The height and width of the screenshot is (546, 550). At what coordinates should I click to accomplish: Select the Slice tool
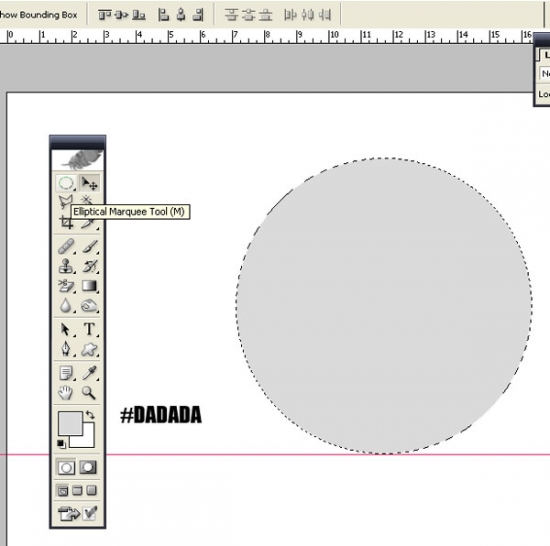tap(89, 224)
